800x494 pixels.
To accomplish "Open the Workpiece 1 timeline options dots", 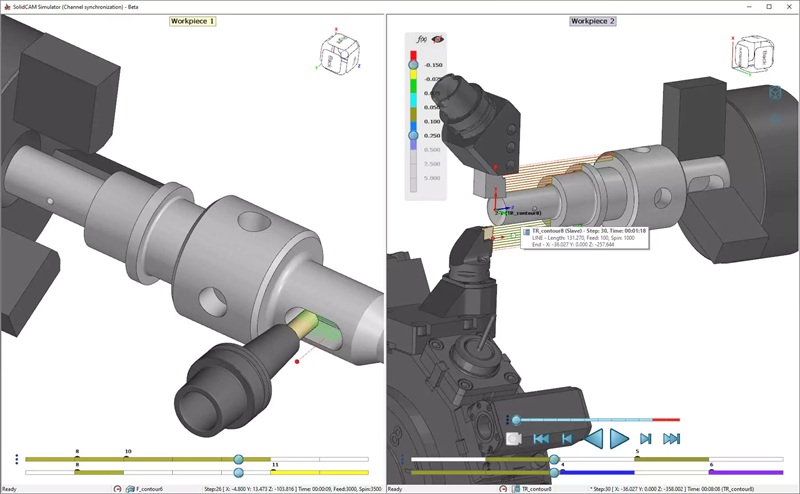I will pyautogui.click(x=16, y=459).
